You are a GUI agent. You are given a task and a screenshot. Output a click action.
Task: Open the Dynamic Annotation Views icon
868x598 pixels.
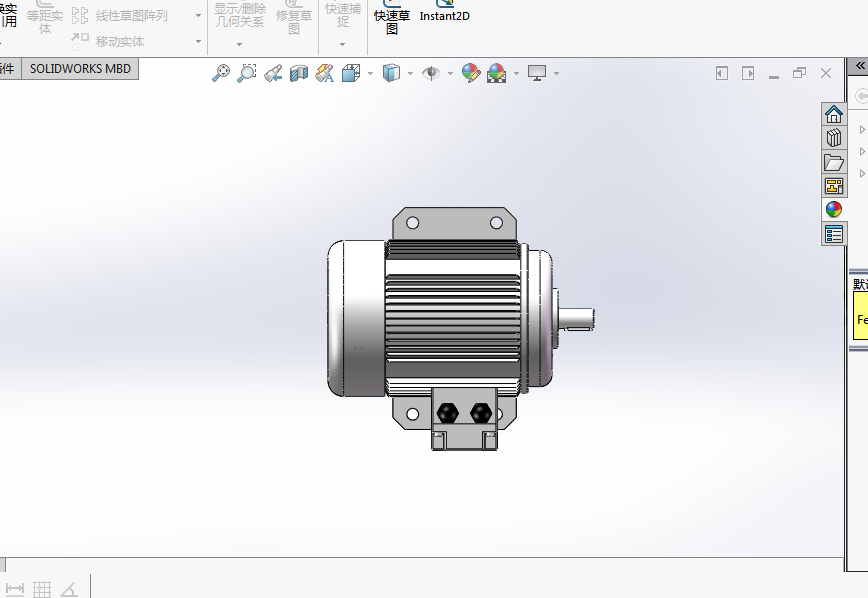pos(325,73)
